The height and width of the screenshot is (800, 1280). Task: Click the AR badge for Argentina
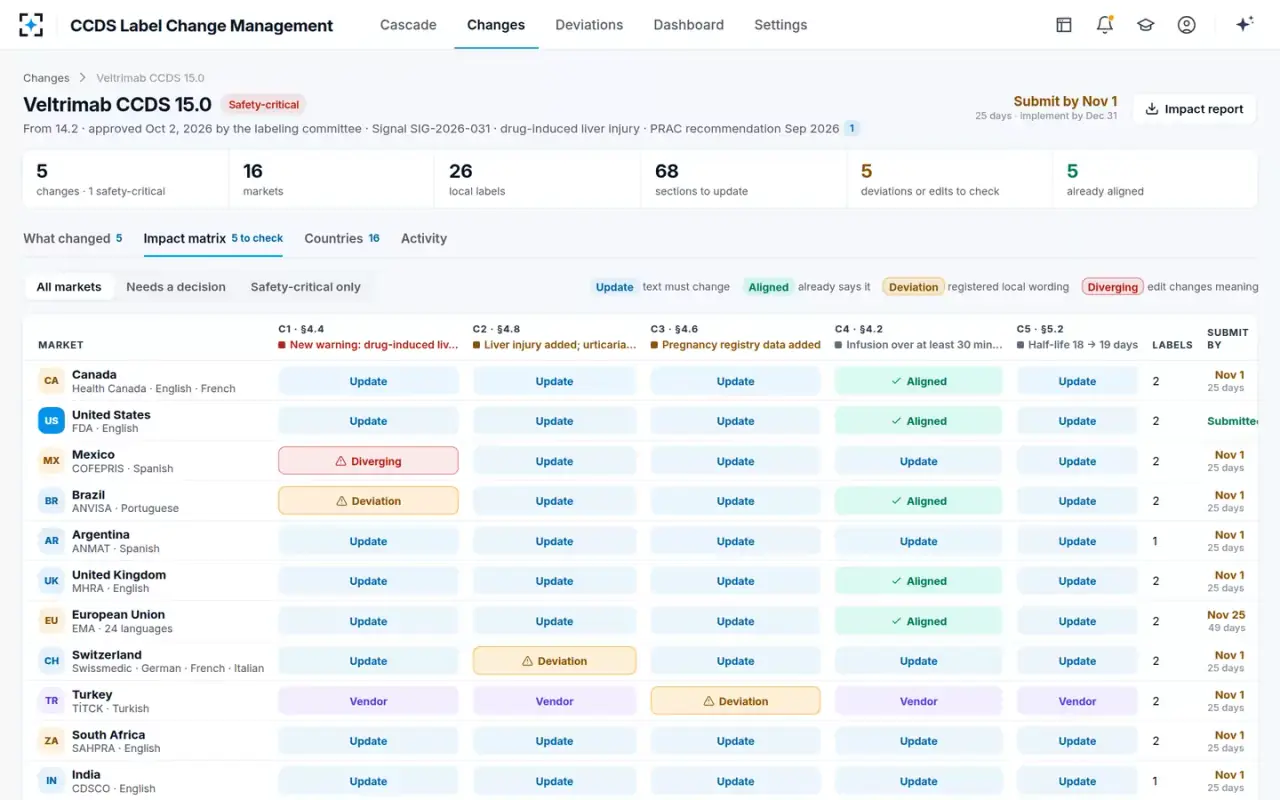(51, 541)
